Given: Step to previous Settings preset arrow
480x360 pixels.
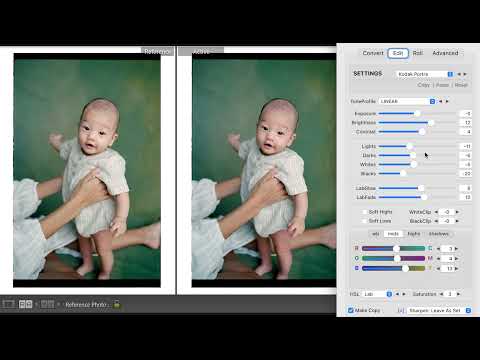Looking at the screenshot, I should (459, 74).
